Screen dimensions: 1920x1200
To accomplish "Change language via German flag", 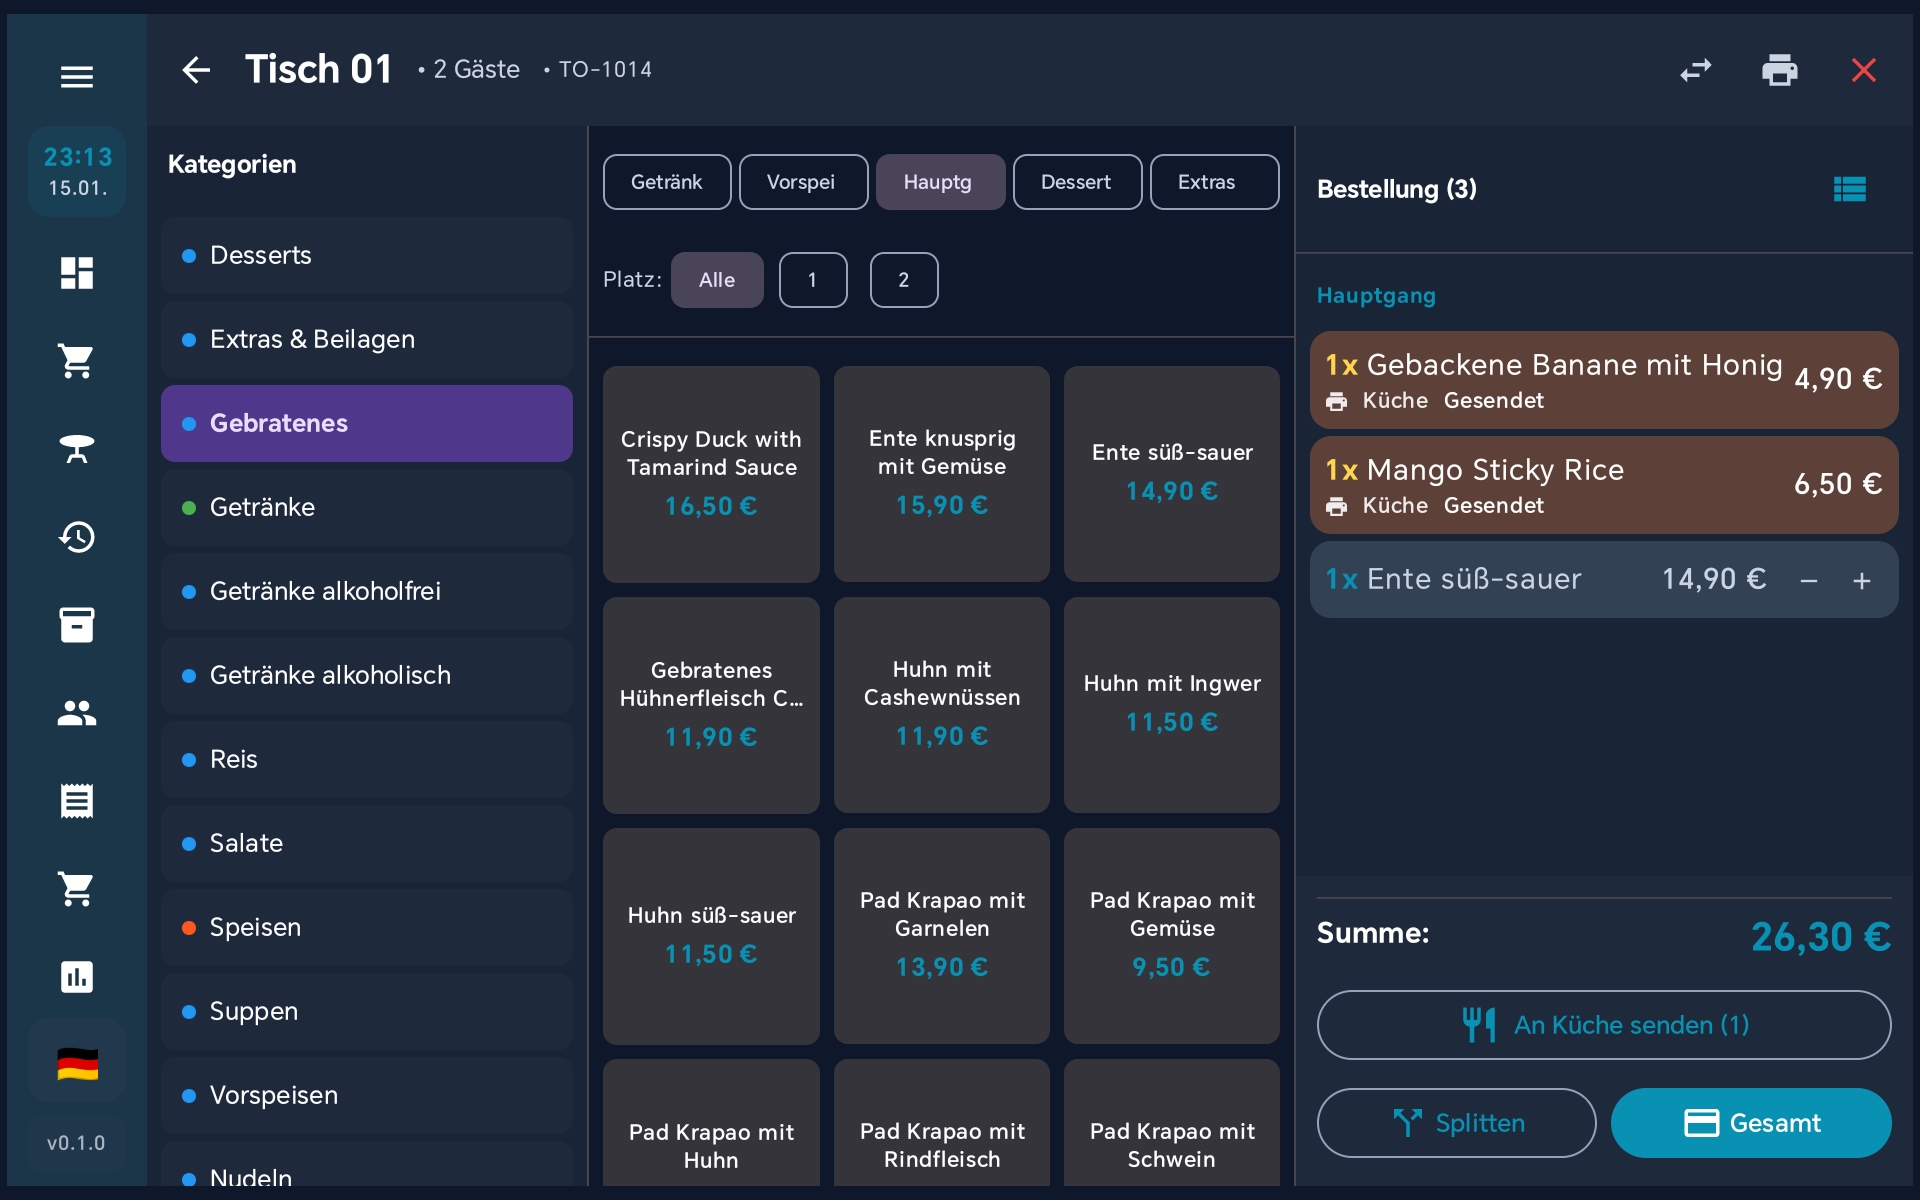I will 76,1063.
